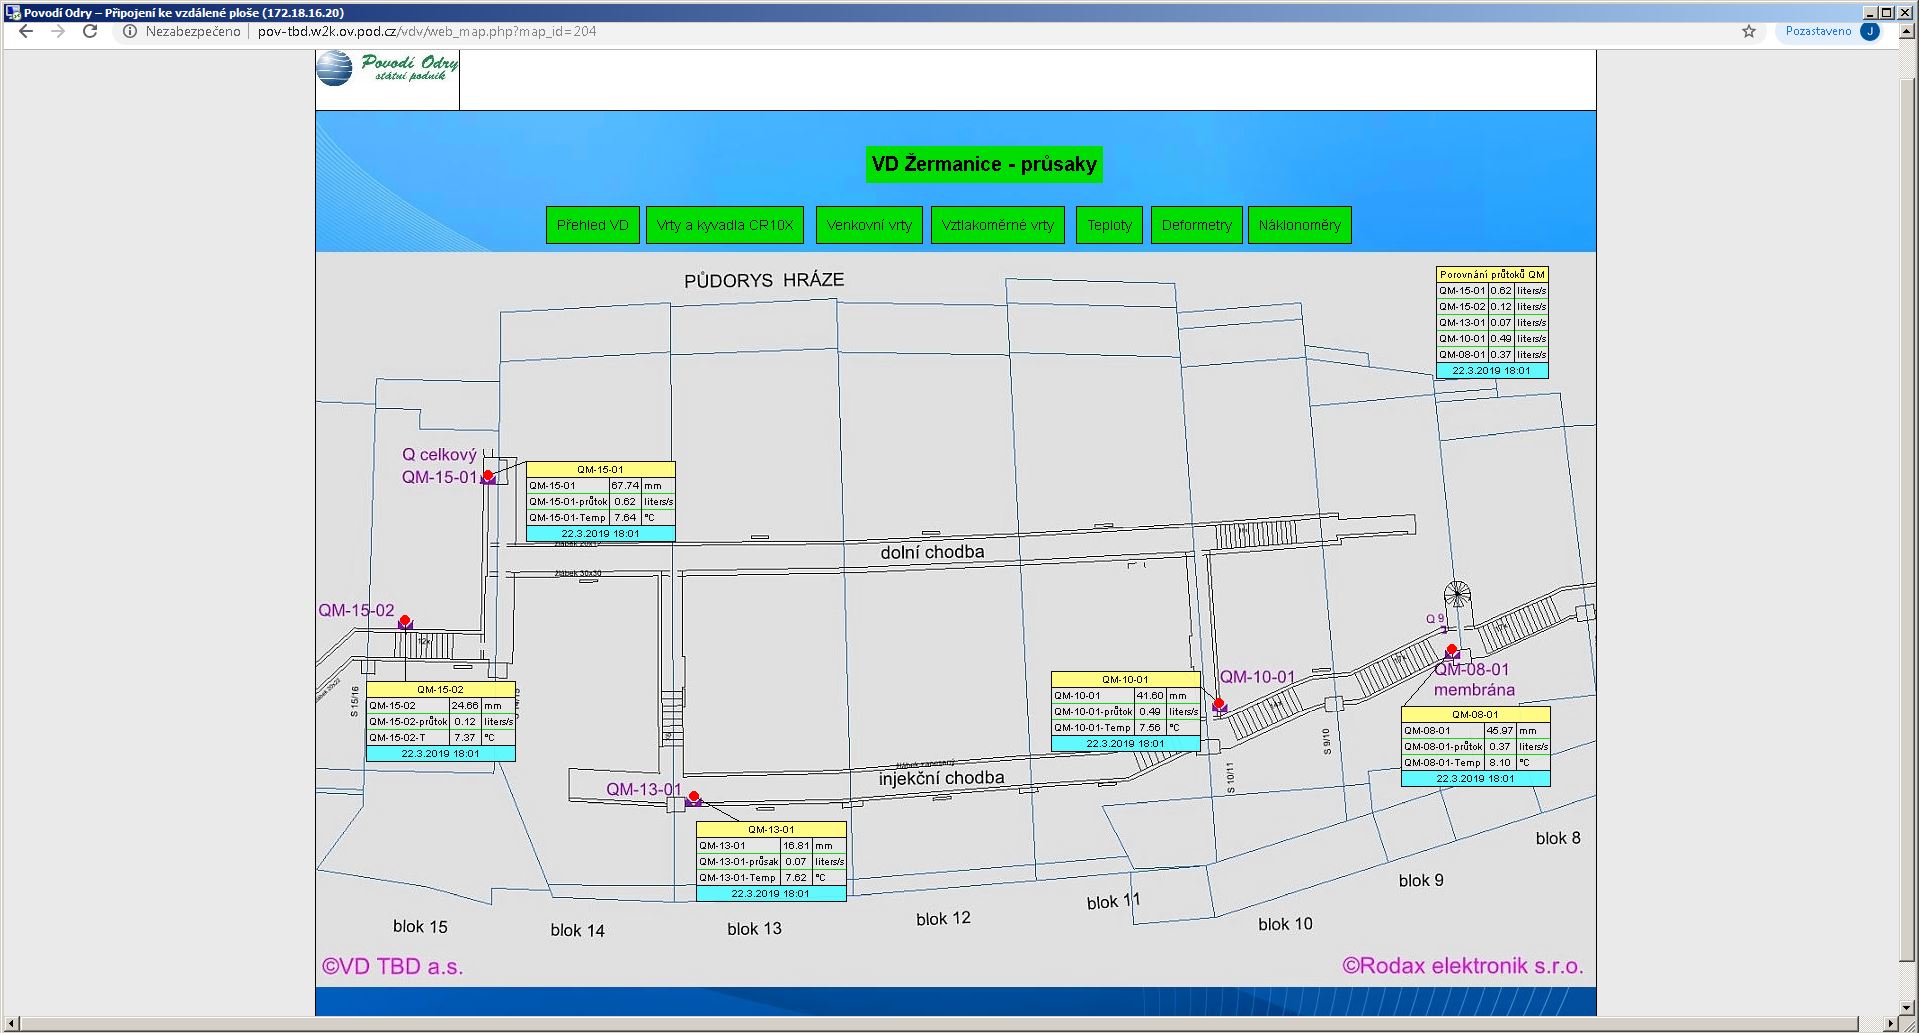The width and height of the screenshot is (1919, 1033).
Task: Click QM-10-01-Temp 7.56 row
Action: coord(1125,727)
